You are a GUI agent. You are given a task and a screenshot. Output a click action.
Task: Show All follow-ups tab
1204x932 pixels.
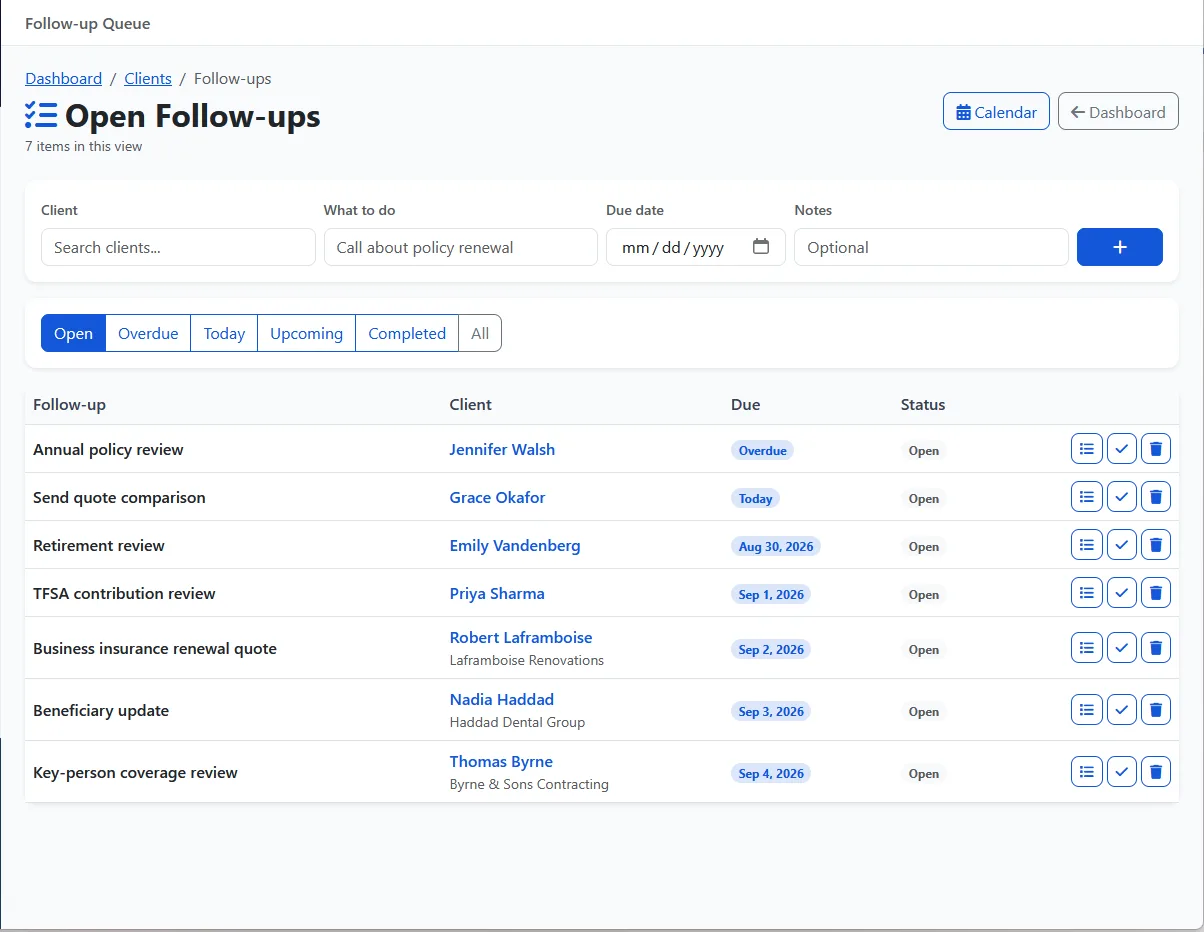480,333
